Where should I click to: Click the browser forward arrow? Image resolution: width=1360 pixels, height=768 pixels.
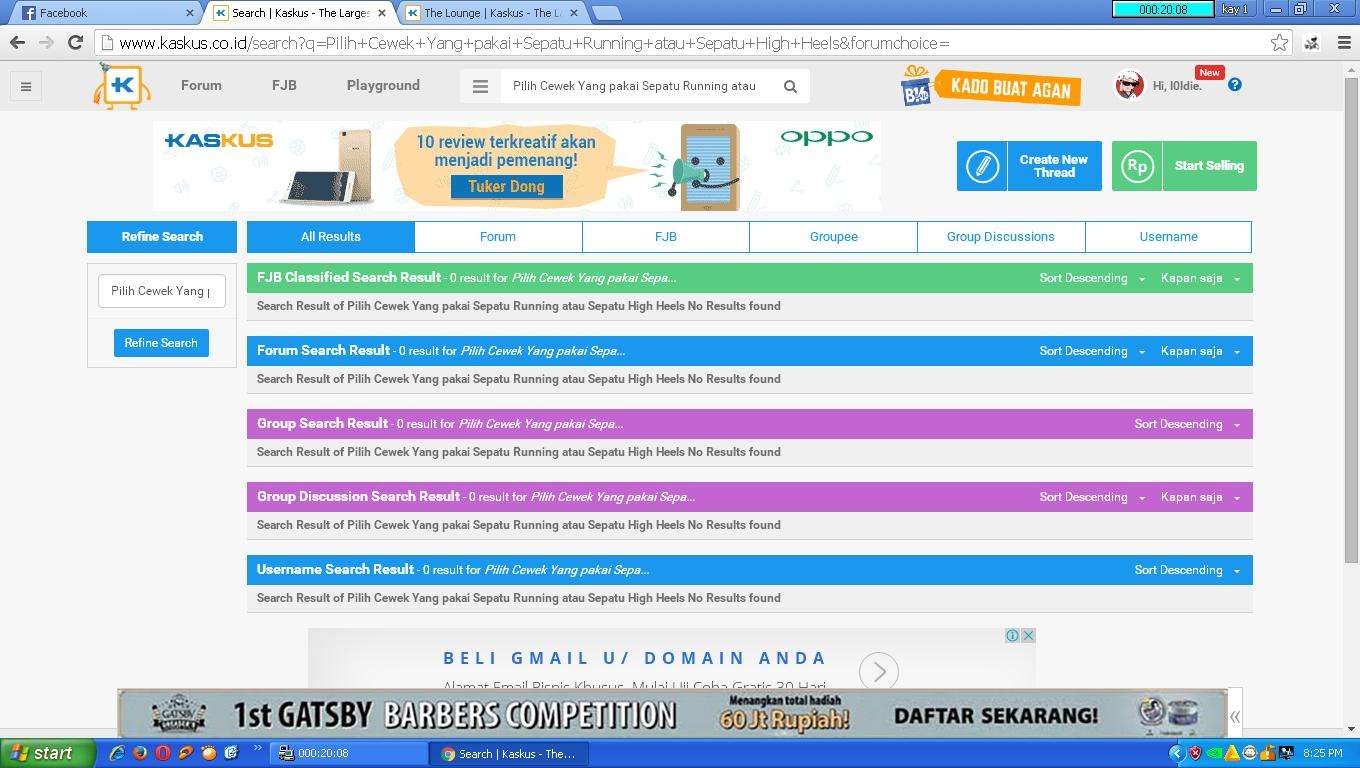46,42
